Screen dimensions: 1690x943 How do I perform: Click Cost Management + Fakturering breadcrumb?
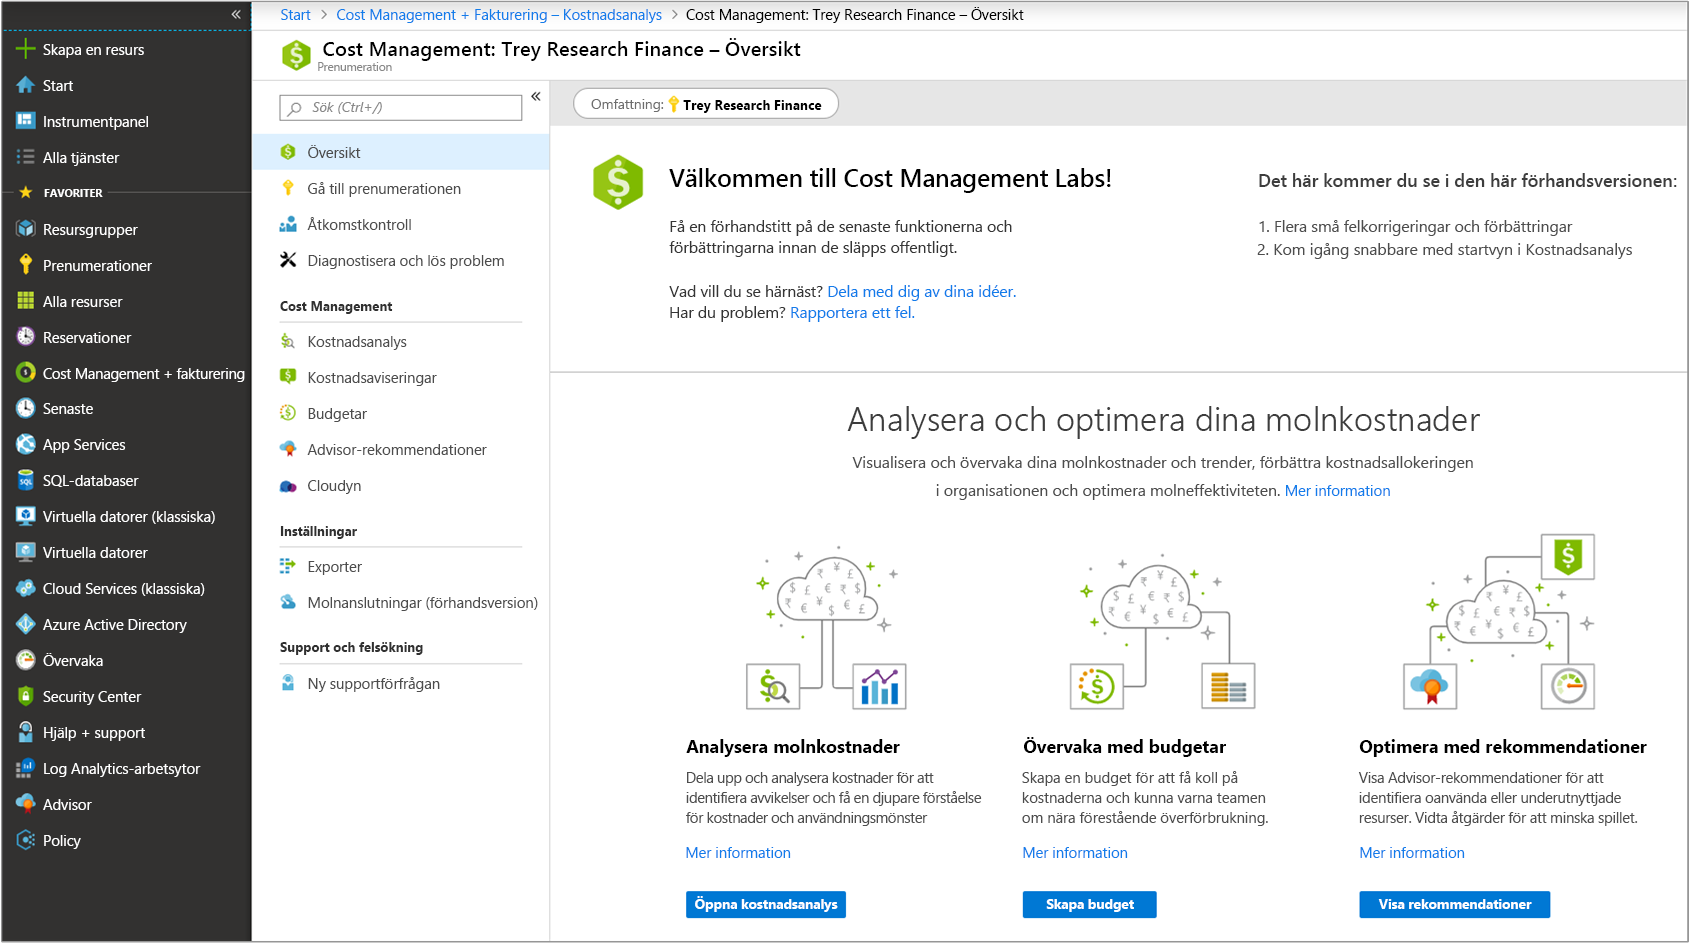click(x=499, y=14)
